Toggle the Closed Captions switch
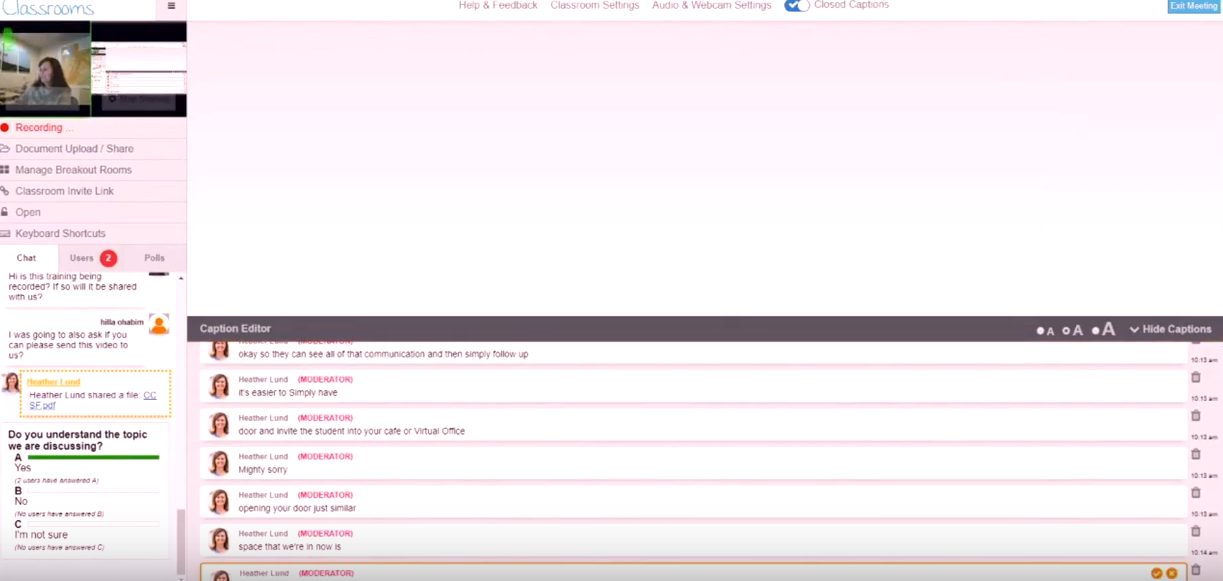The height and width of the screenshot is (581, 1223). [797, 5]
